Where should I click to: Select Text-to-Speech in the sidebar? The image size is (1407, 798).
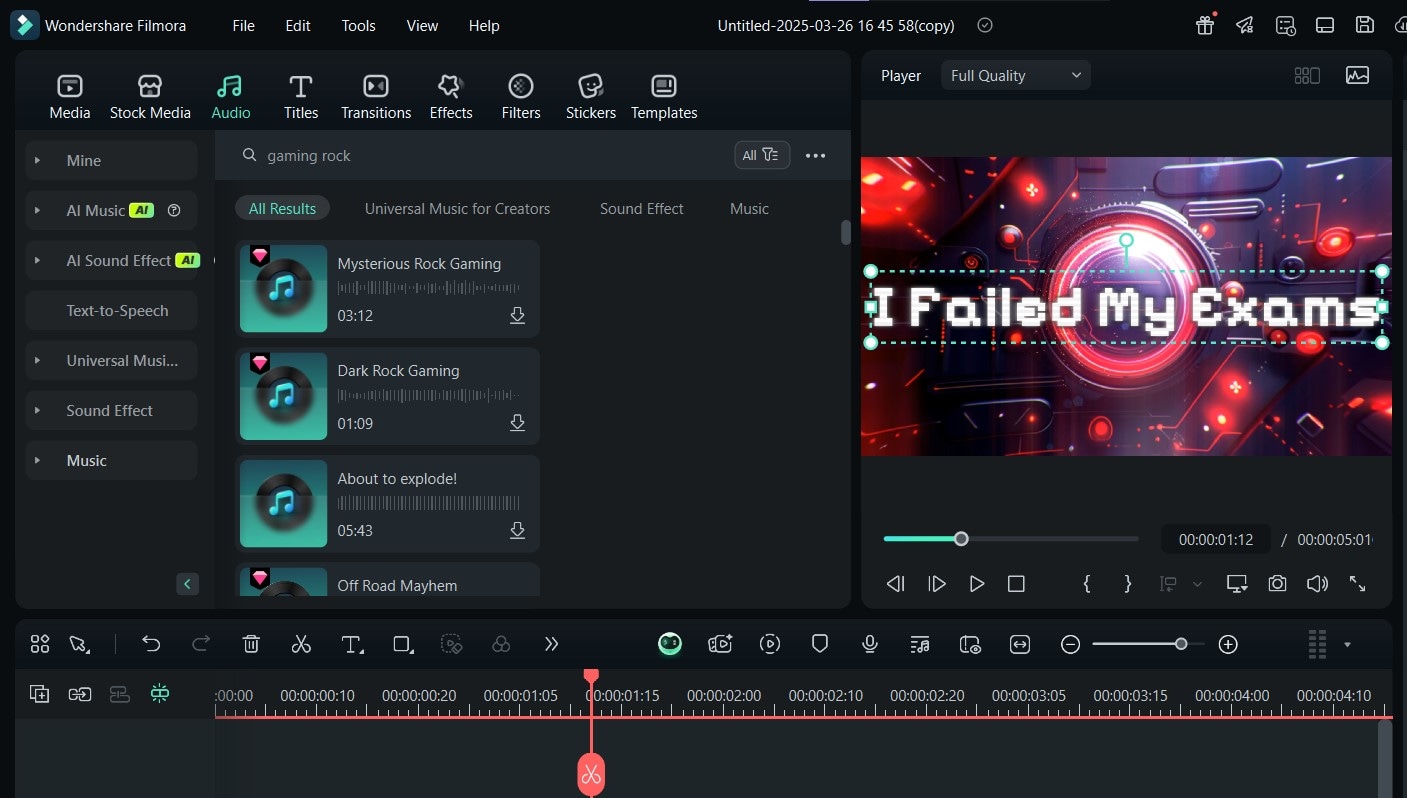111,310
